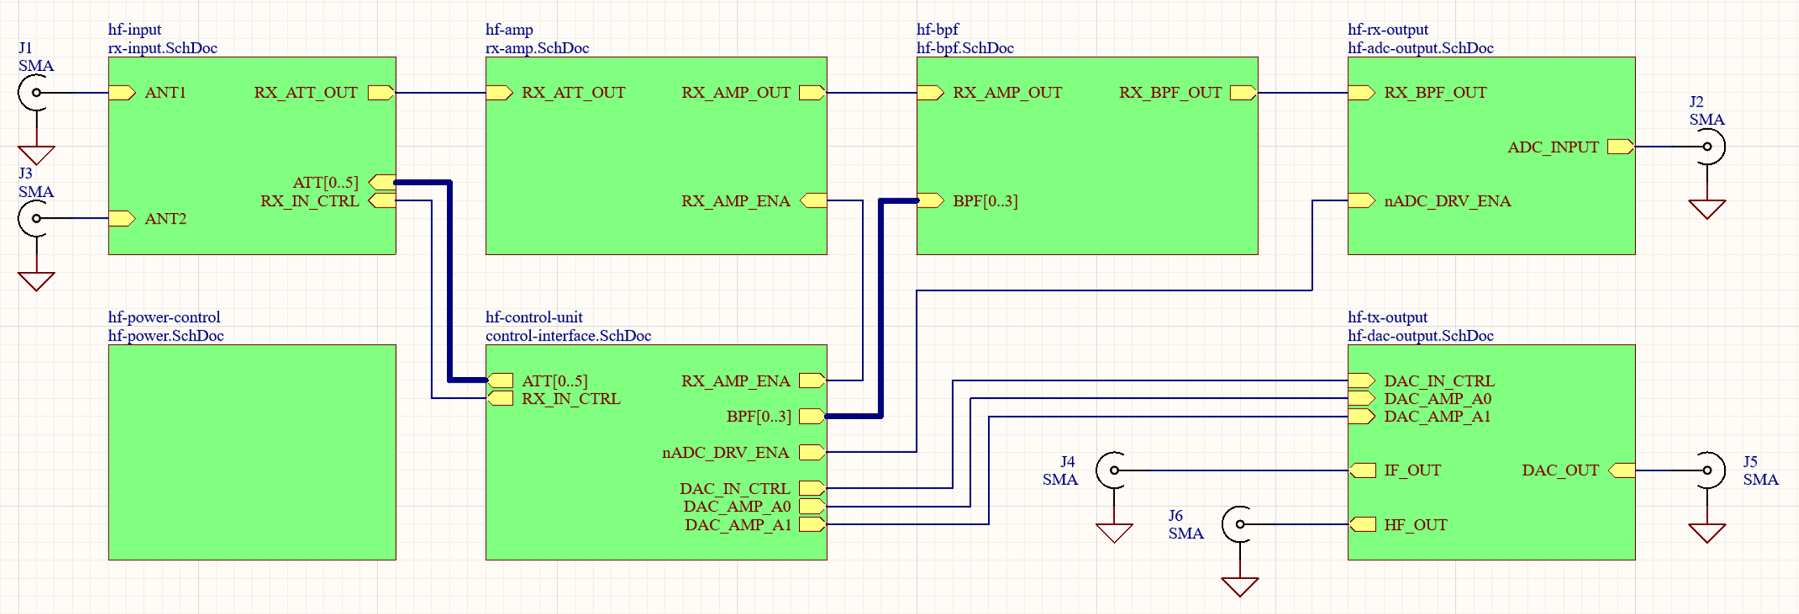
Task: Click the ANT2 entry on hf-input block
Action: [165, 219]
